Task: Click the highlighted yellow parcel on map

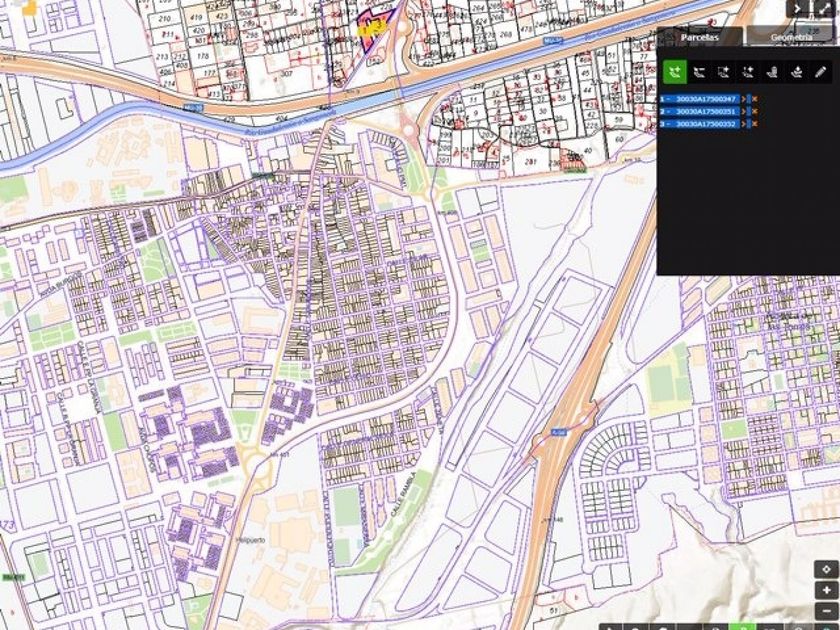Action: 371,28
